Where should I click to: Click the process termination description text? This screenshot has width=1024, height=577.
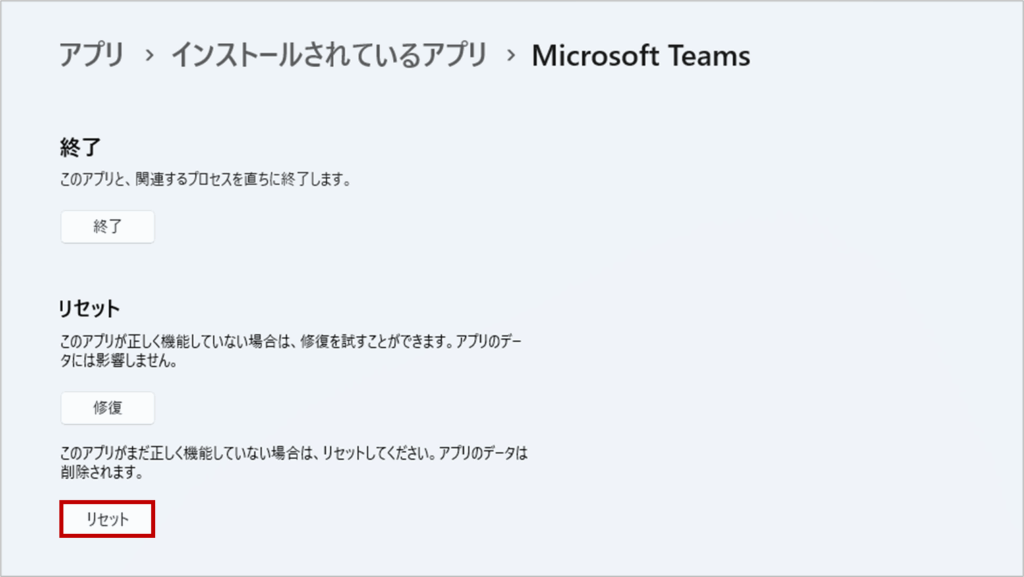206,179
